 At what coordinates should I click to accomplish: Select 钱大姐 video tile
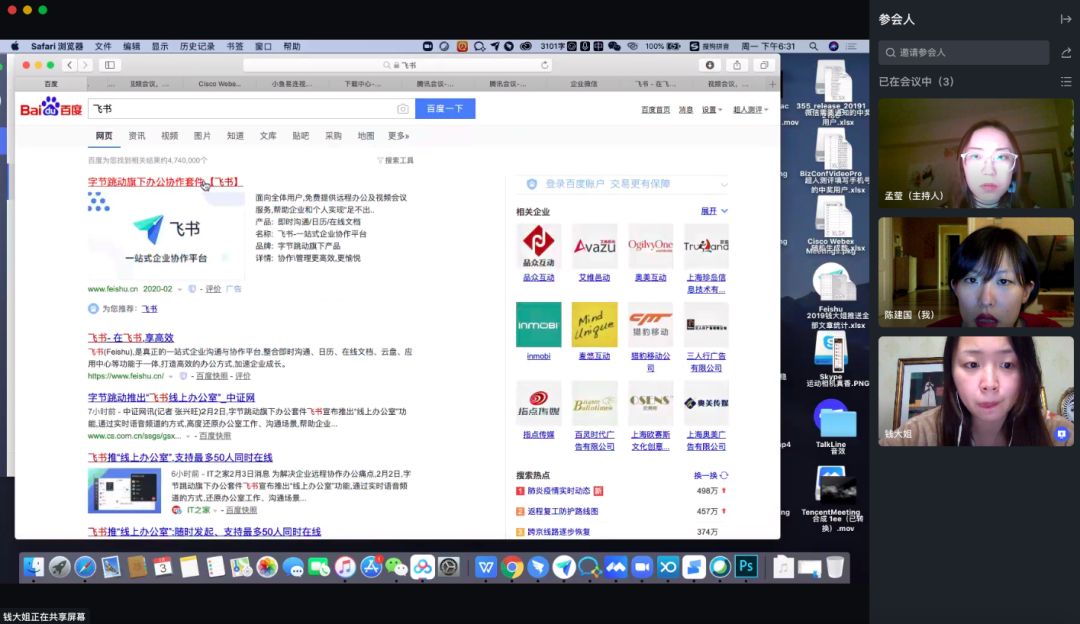975,391
